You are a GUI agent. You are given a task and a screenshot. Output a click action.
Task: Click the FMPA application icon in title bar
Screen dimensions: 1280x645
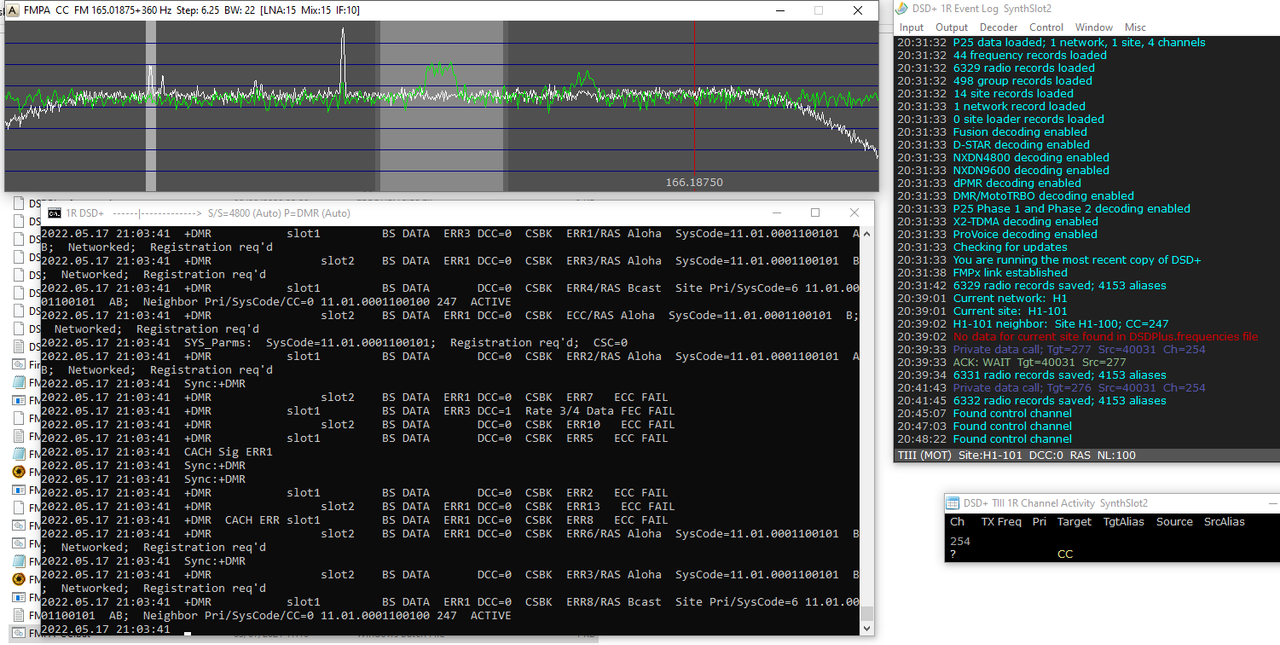coord(13,10)
